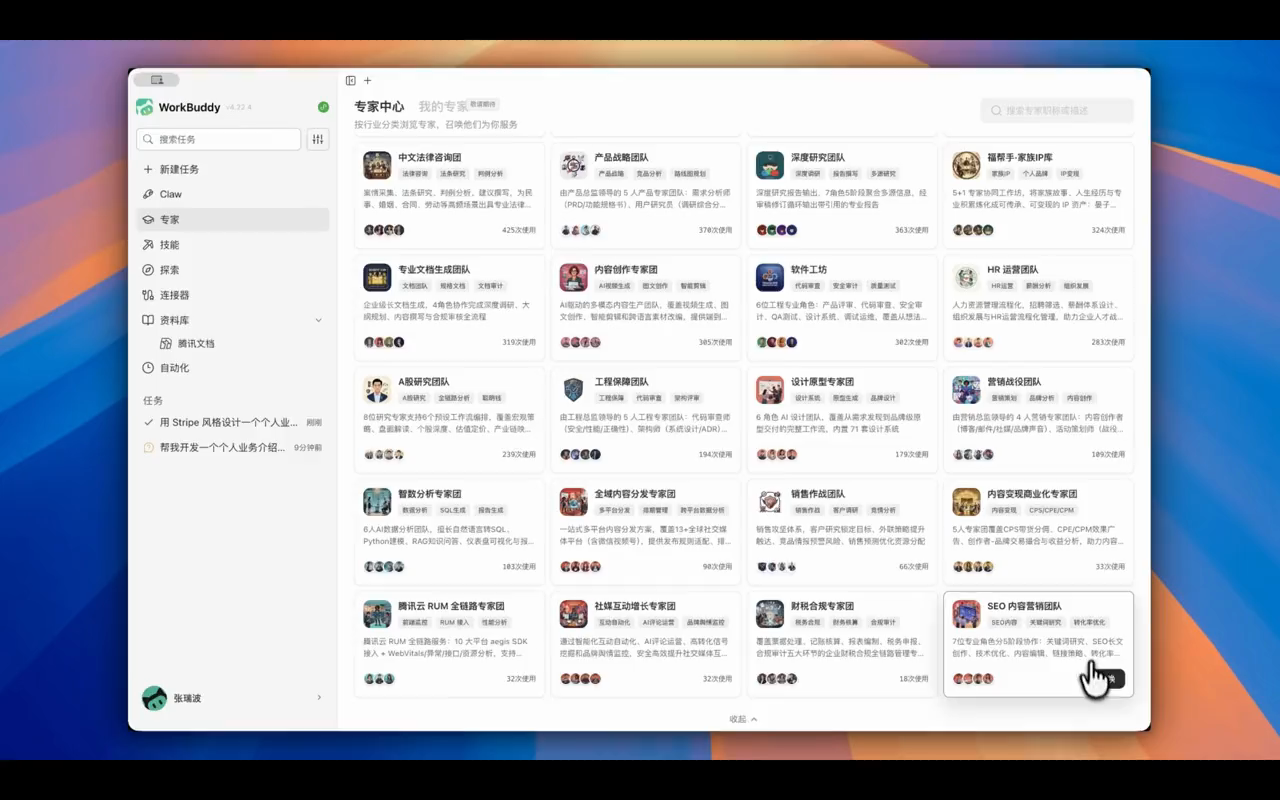Add a new tab with plus icon
1280x800 pixels.
click(x=367, y=81)
